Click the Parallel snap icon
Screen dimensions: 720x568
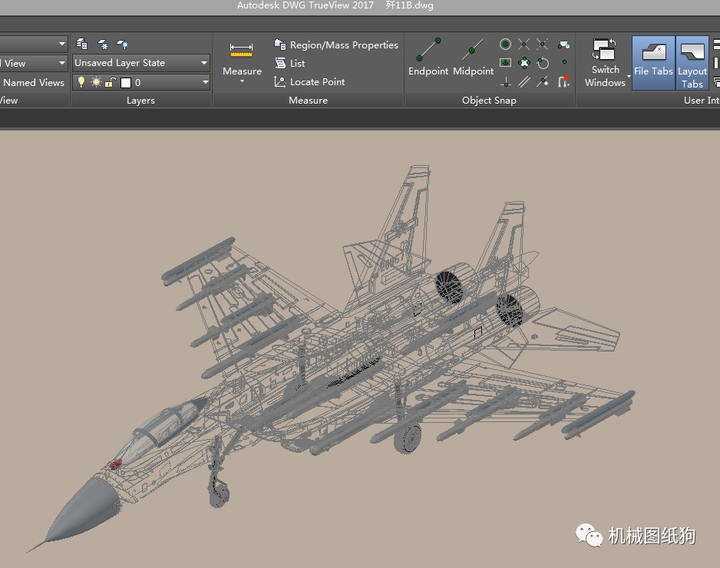coord(524,82)
